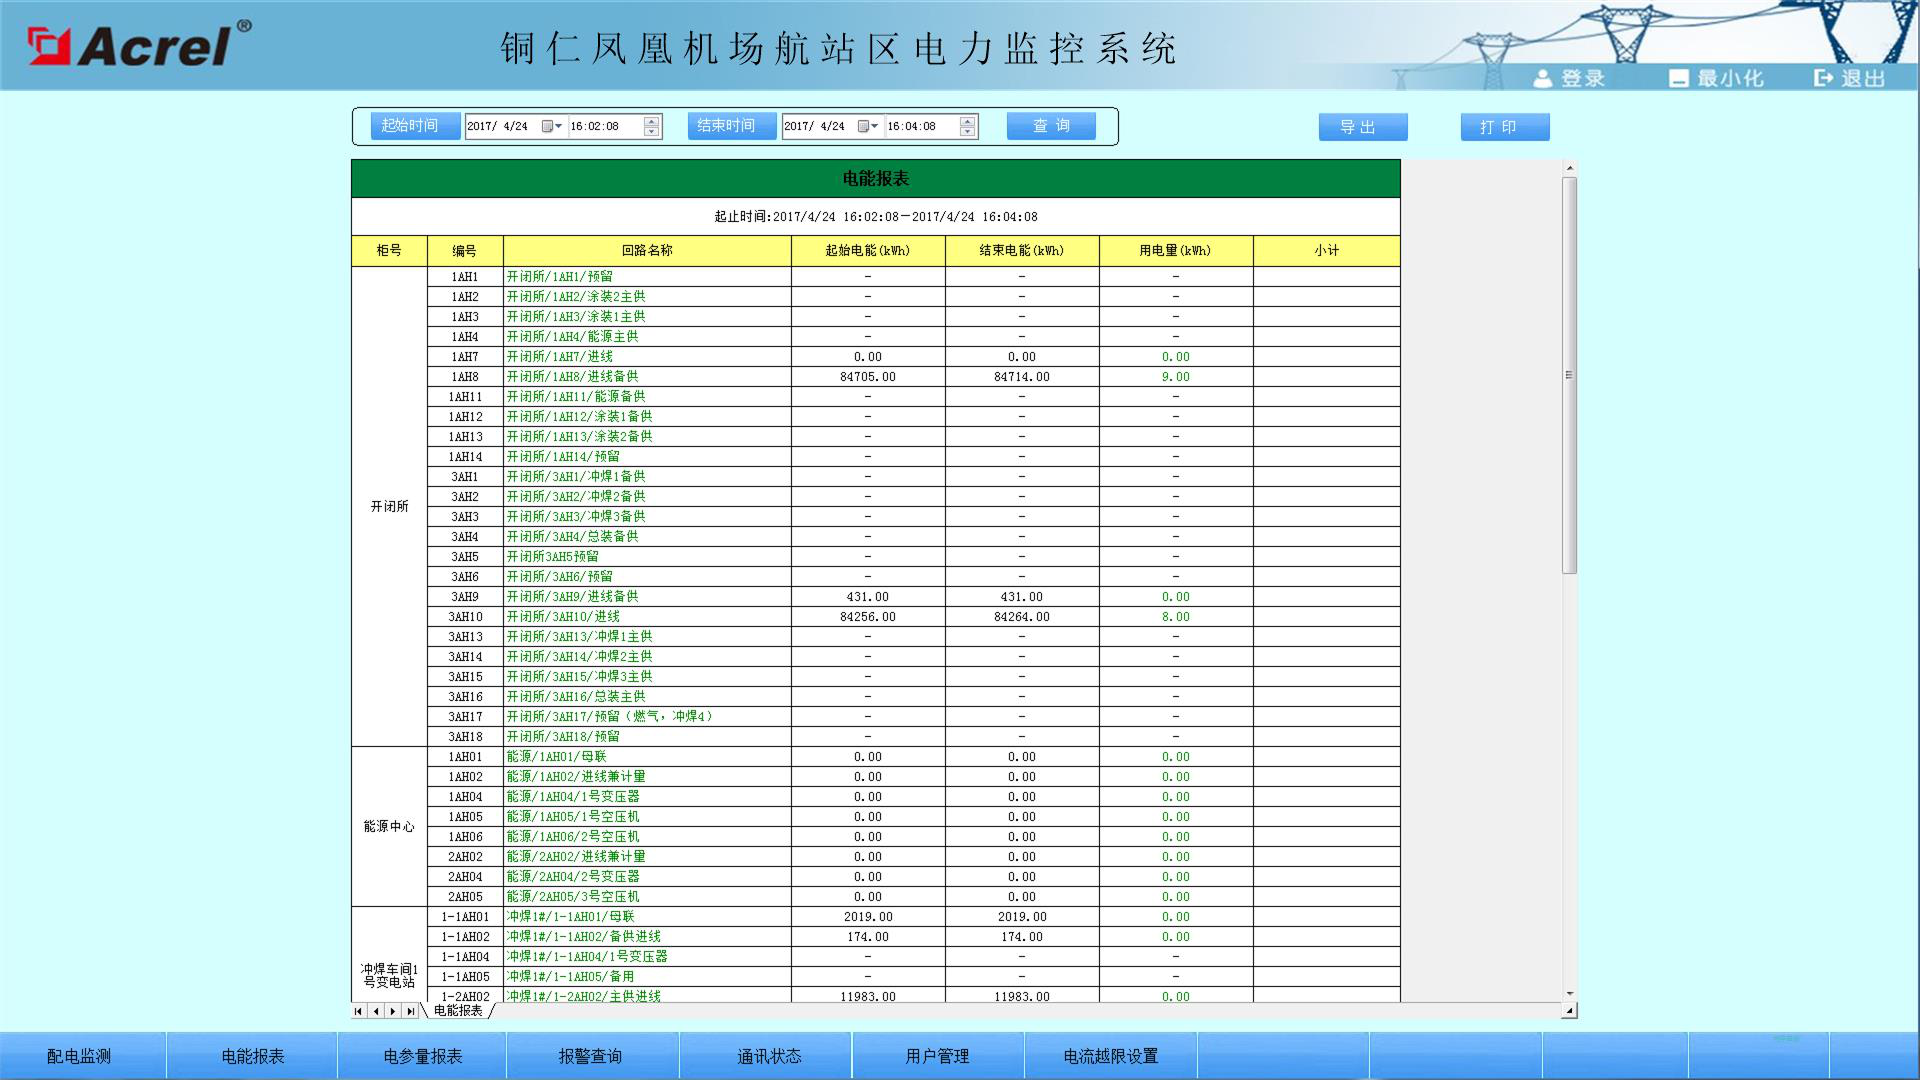Click the 退出 exit icon in header

coord(1824,78)
